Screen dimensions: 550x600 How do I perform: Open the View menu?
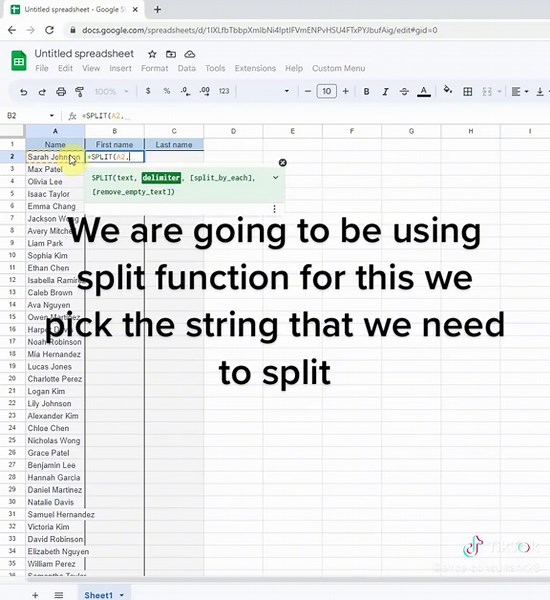(x=91, y=68)
